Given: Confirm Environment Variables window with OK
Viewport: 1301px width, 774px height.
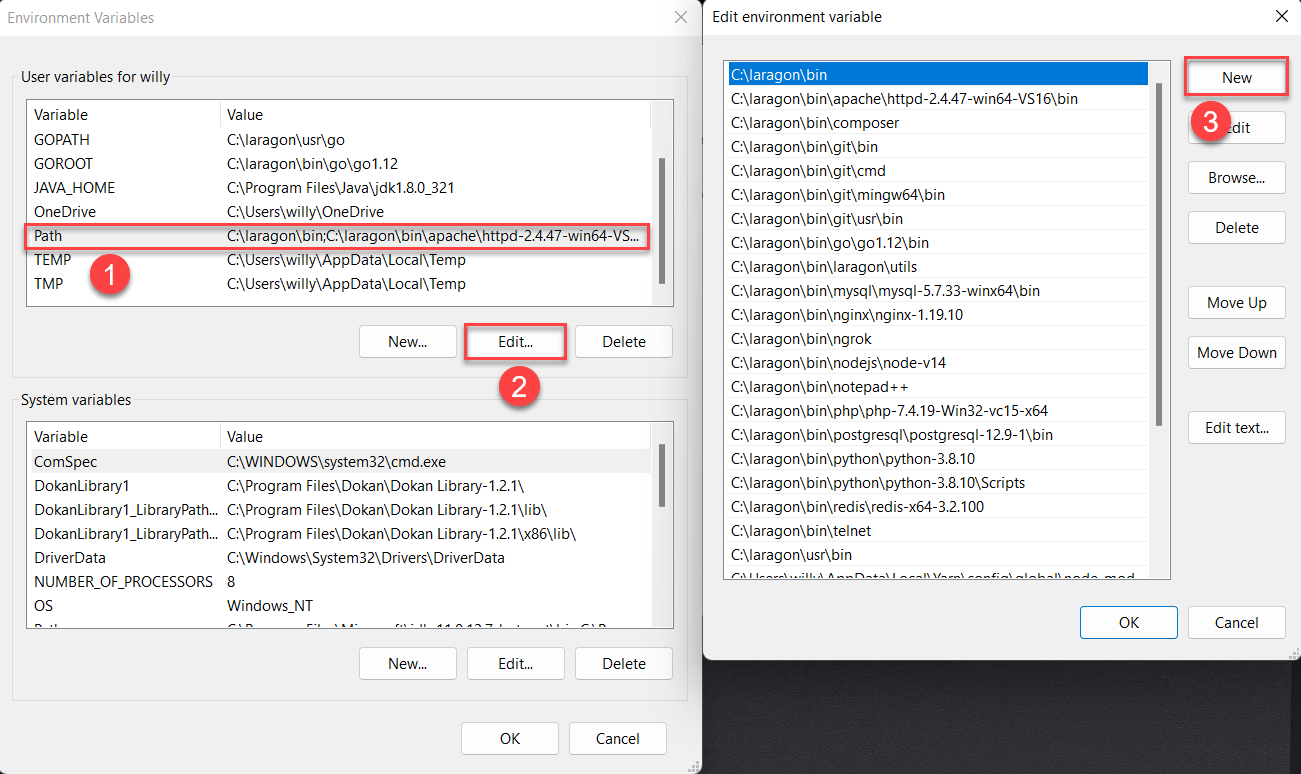Looking at the screenshot, I should pyautogui.click(x=510, y=739).
